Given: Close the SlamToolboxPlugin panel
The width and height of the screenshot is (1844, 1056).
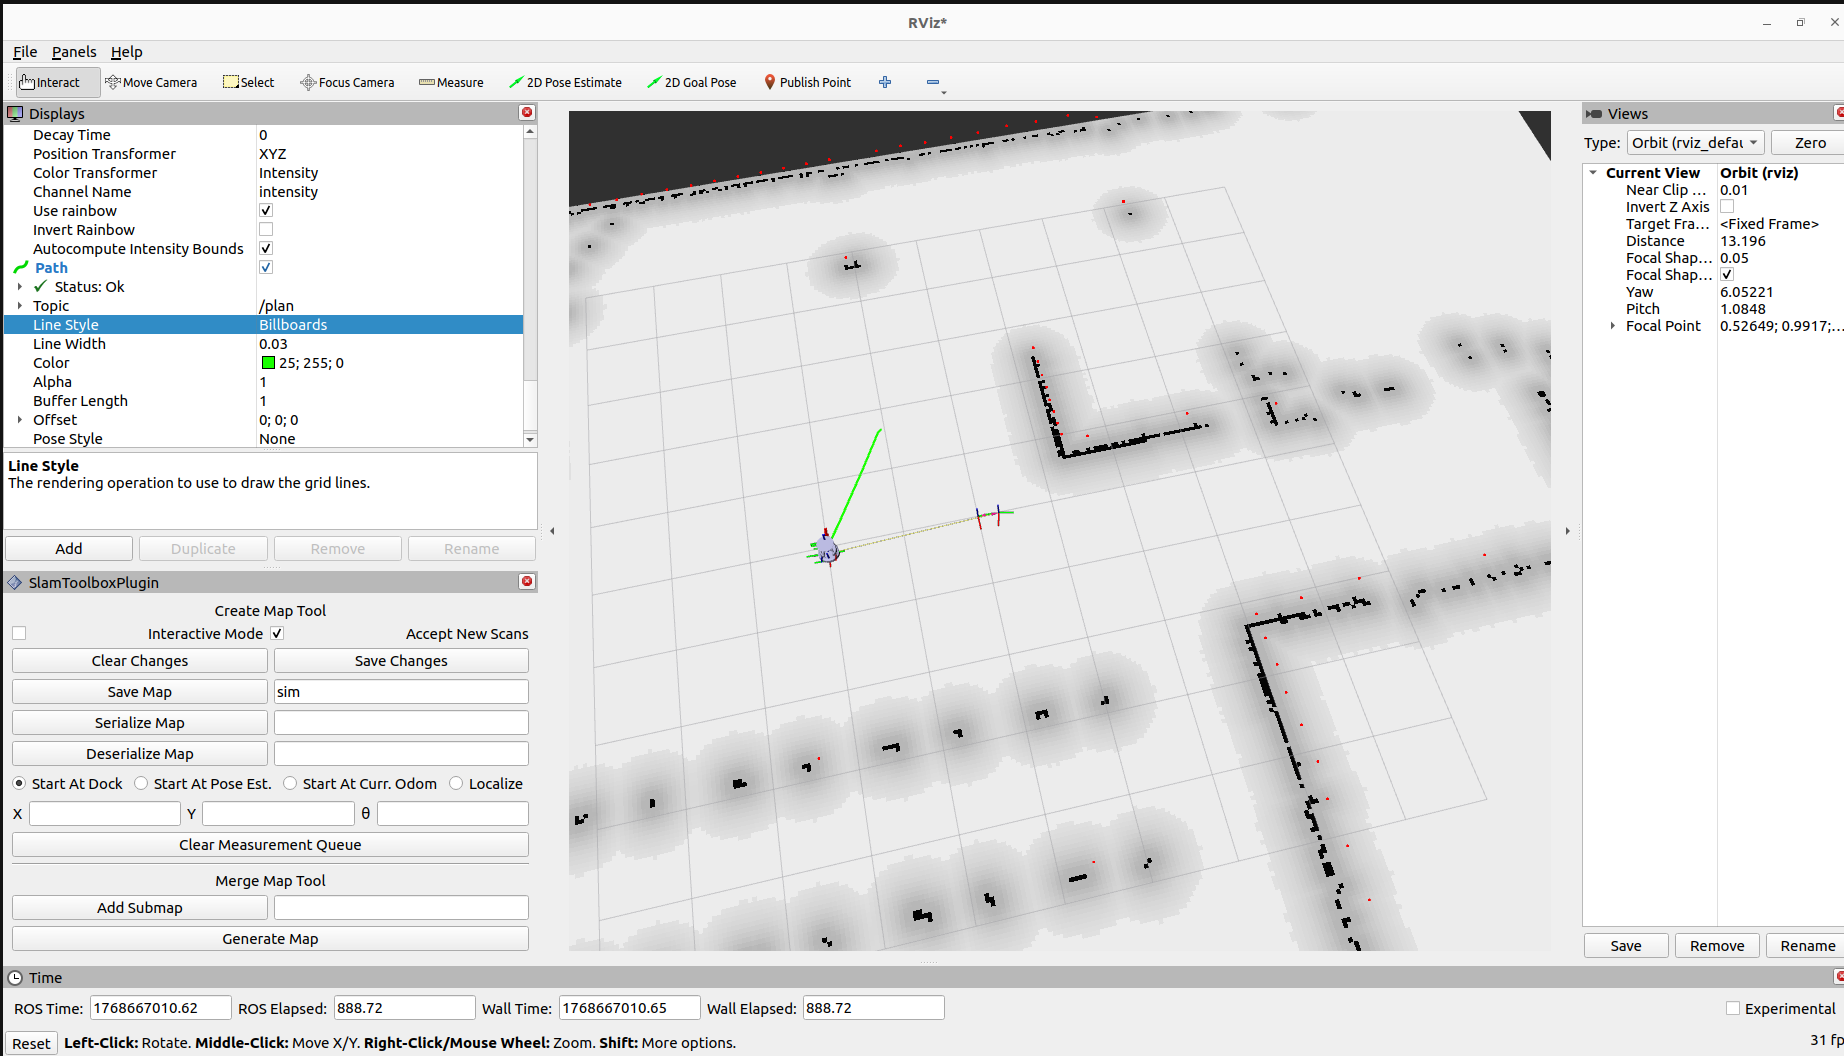Looking at the screenshot, I should [527, 582].
